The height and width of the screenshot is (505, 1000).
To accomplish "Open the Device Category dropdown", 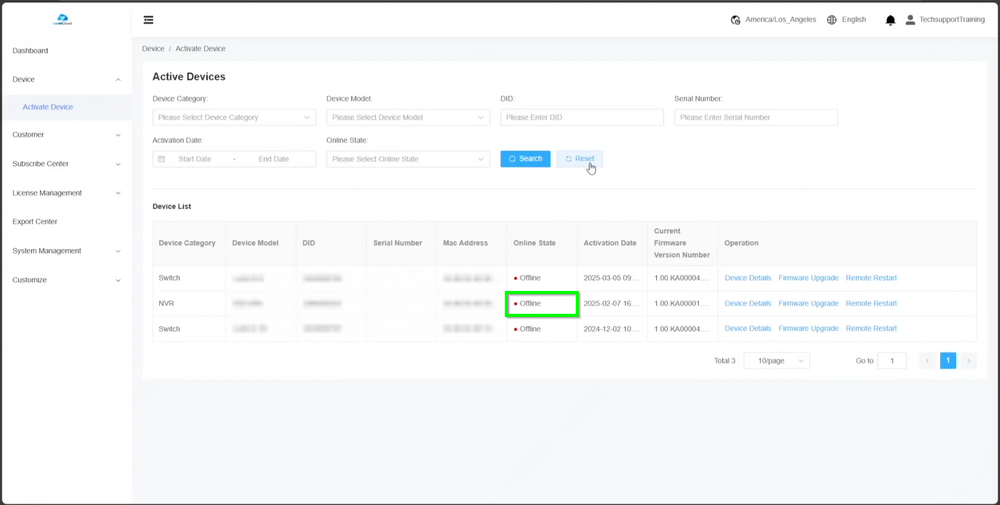I will point(234,117).
